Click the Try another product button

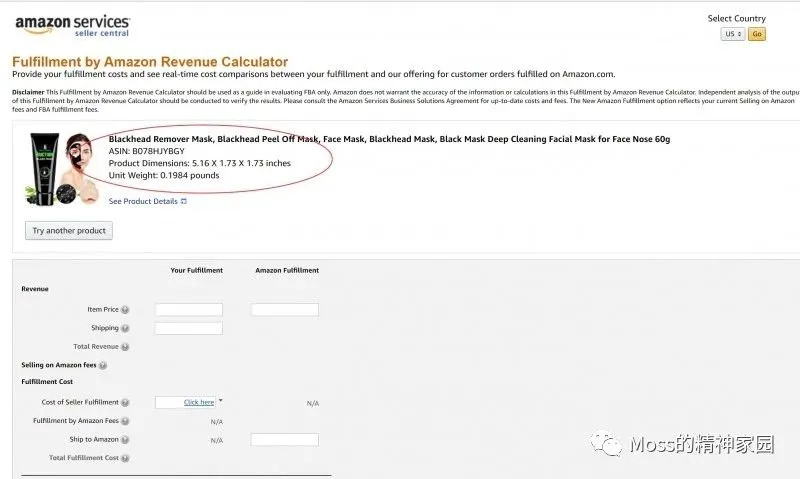pyautogui.click(x=69, y=231)
